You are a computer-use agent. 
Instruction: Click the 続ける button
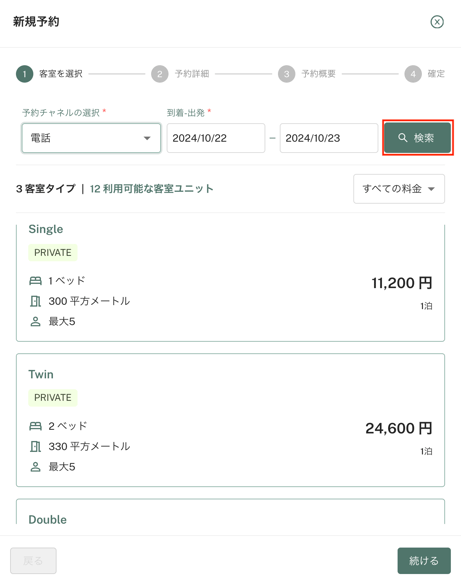pyautogui.click(x=424, y=560)
